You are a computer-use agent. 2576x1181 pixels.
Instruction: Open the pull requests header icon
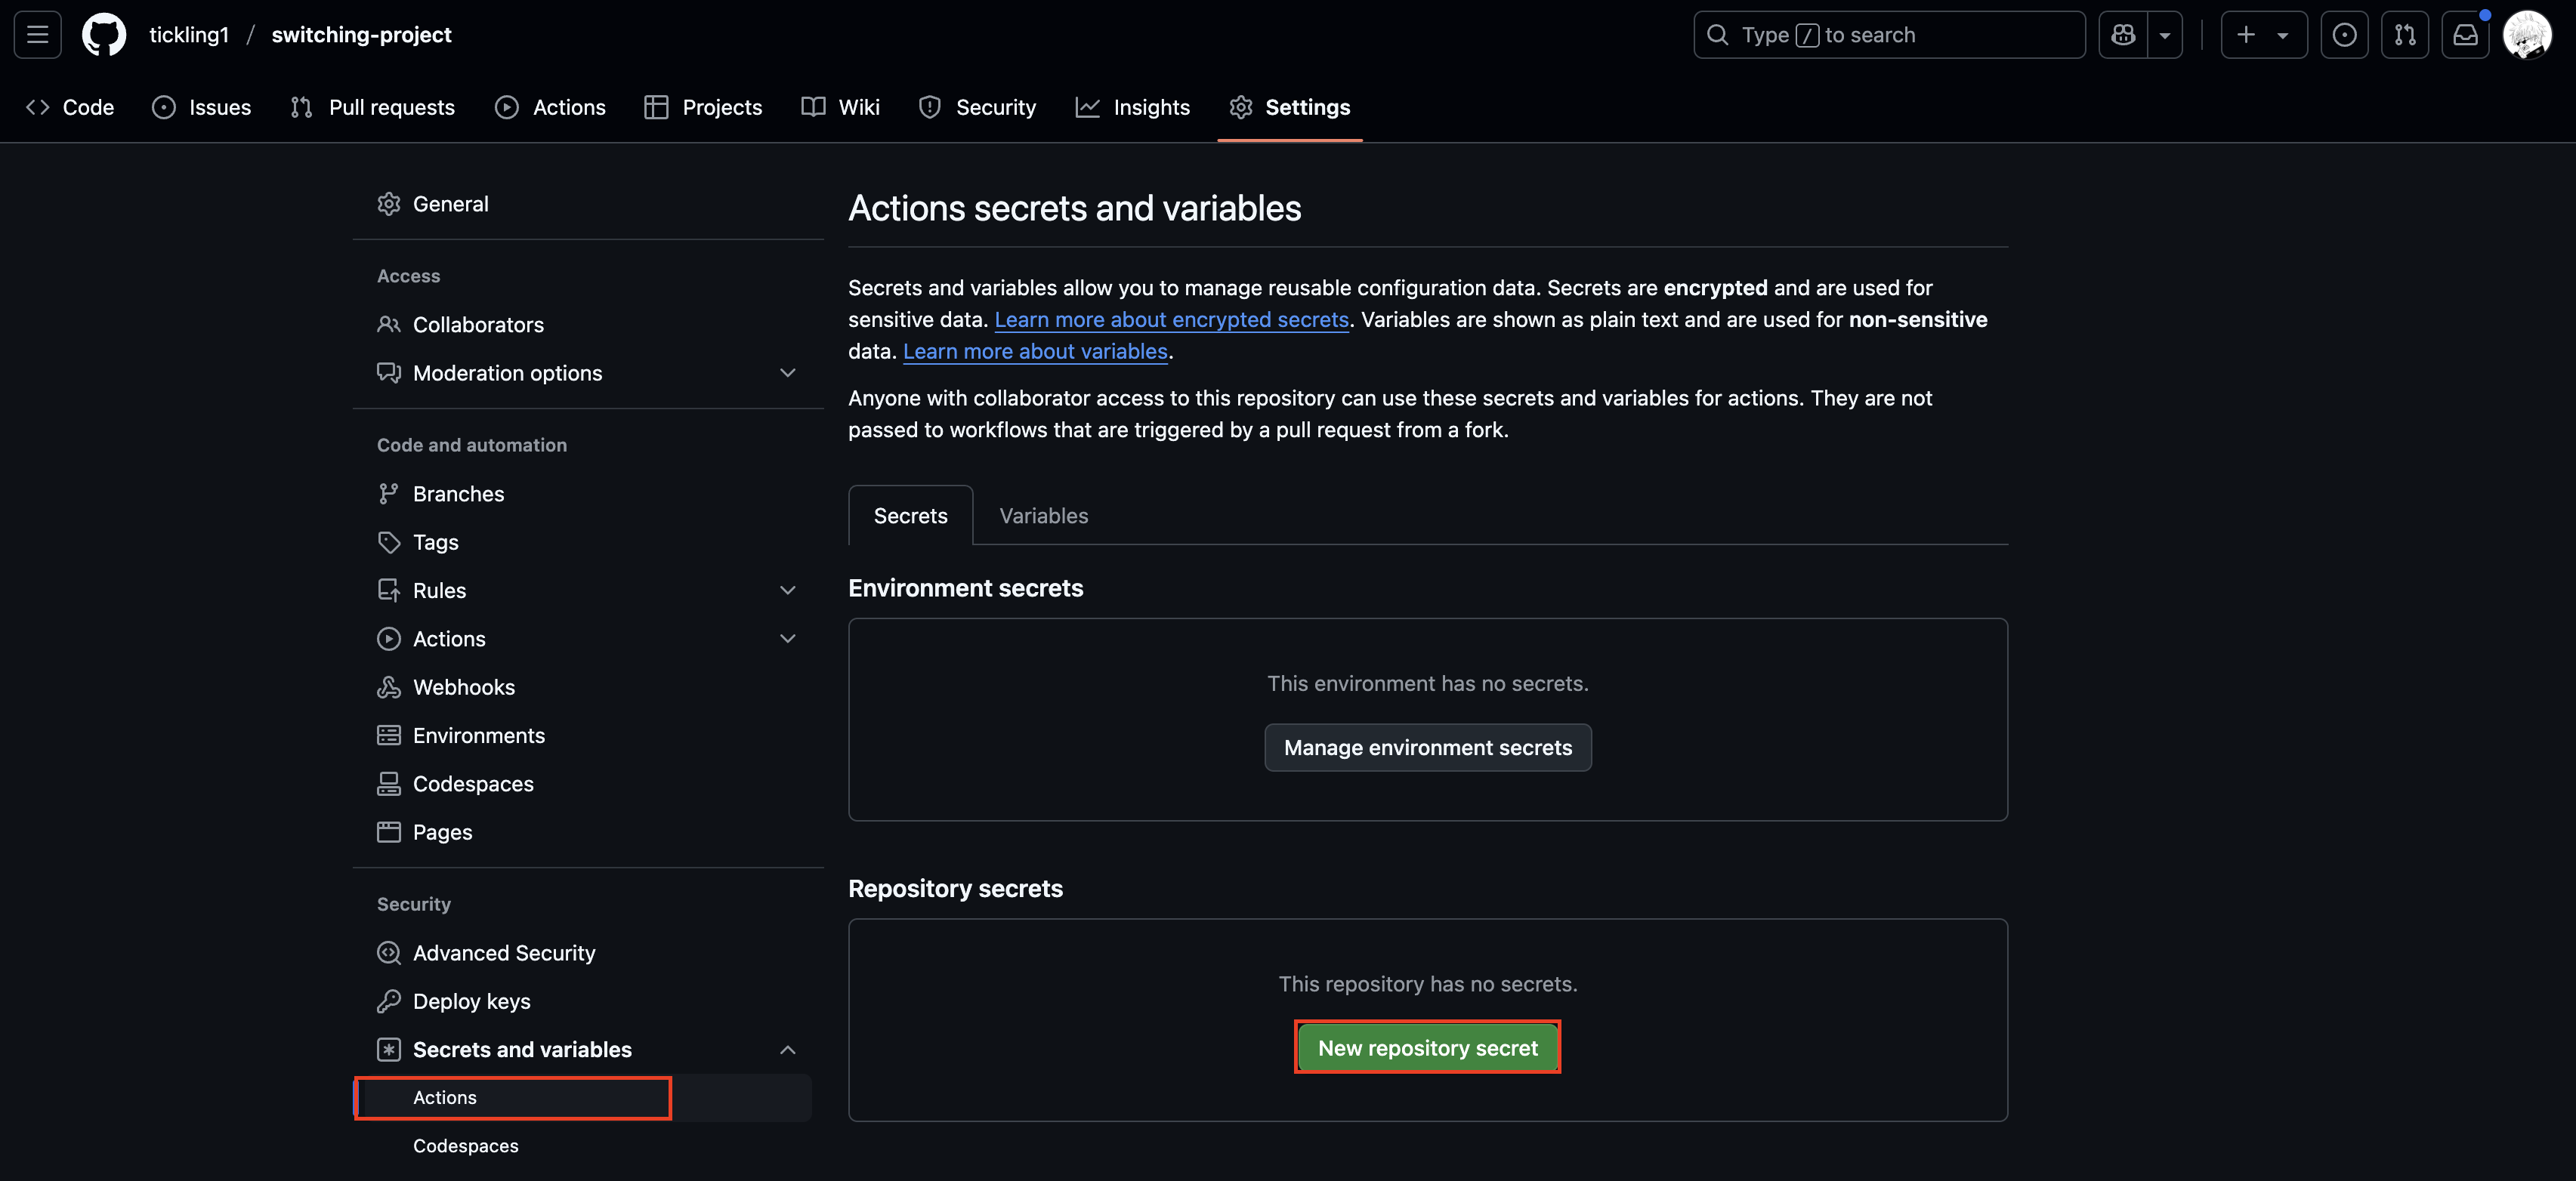[2405, 35]
